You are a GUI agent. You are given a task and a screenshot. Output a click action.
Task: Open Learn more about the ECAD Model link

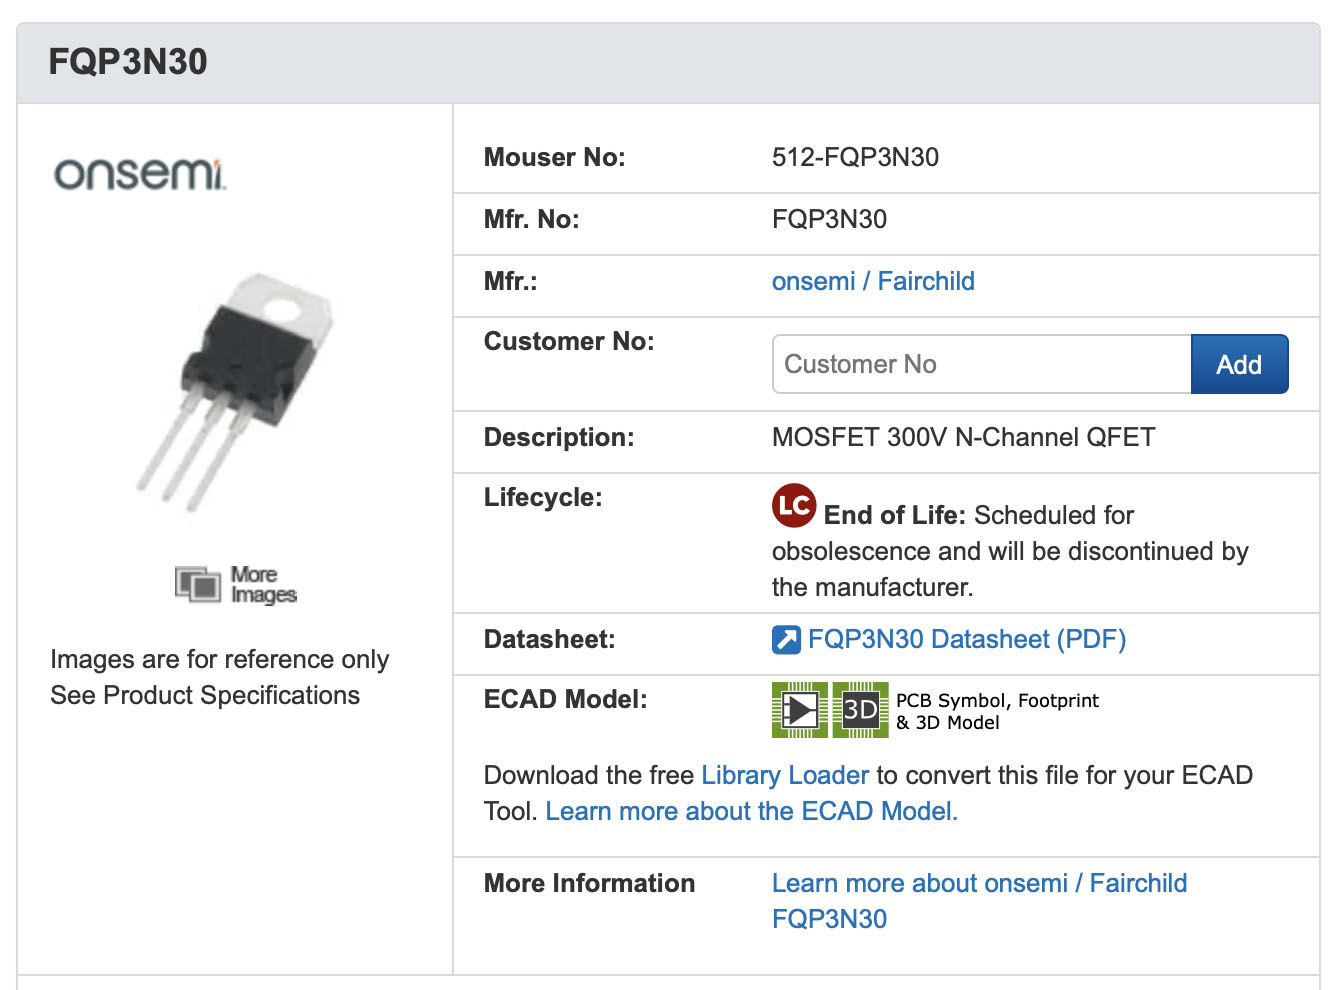pos(751,811)
